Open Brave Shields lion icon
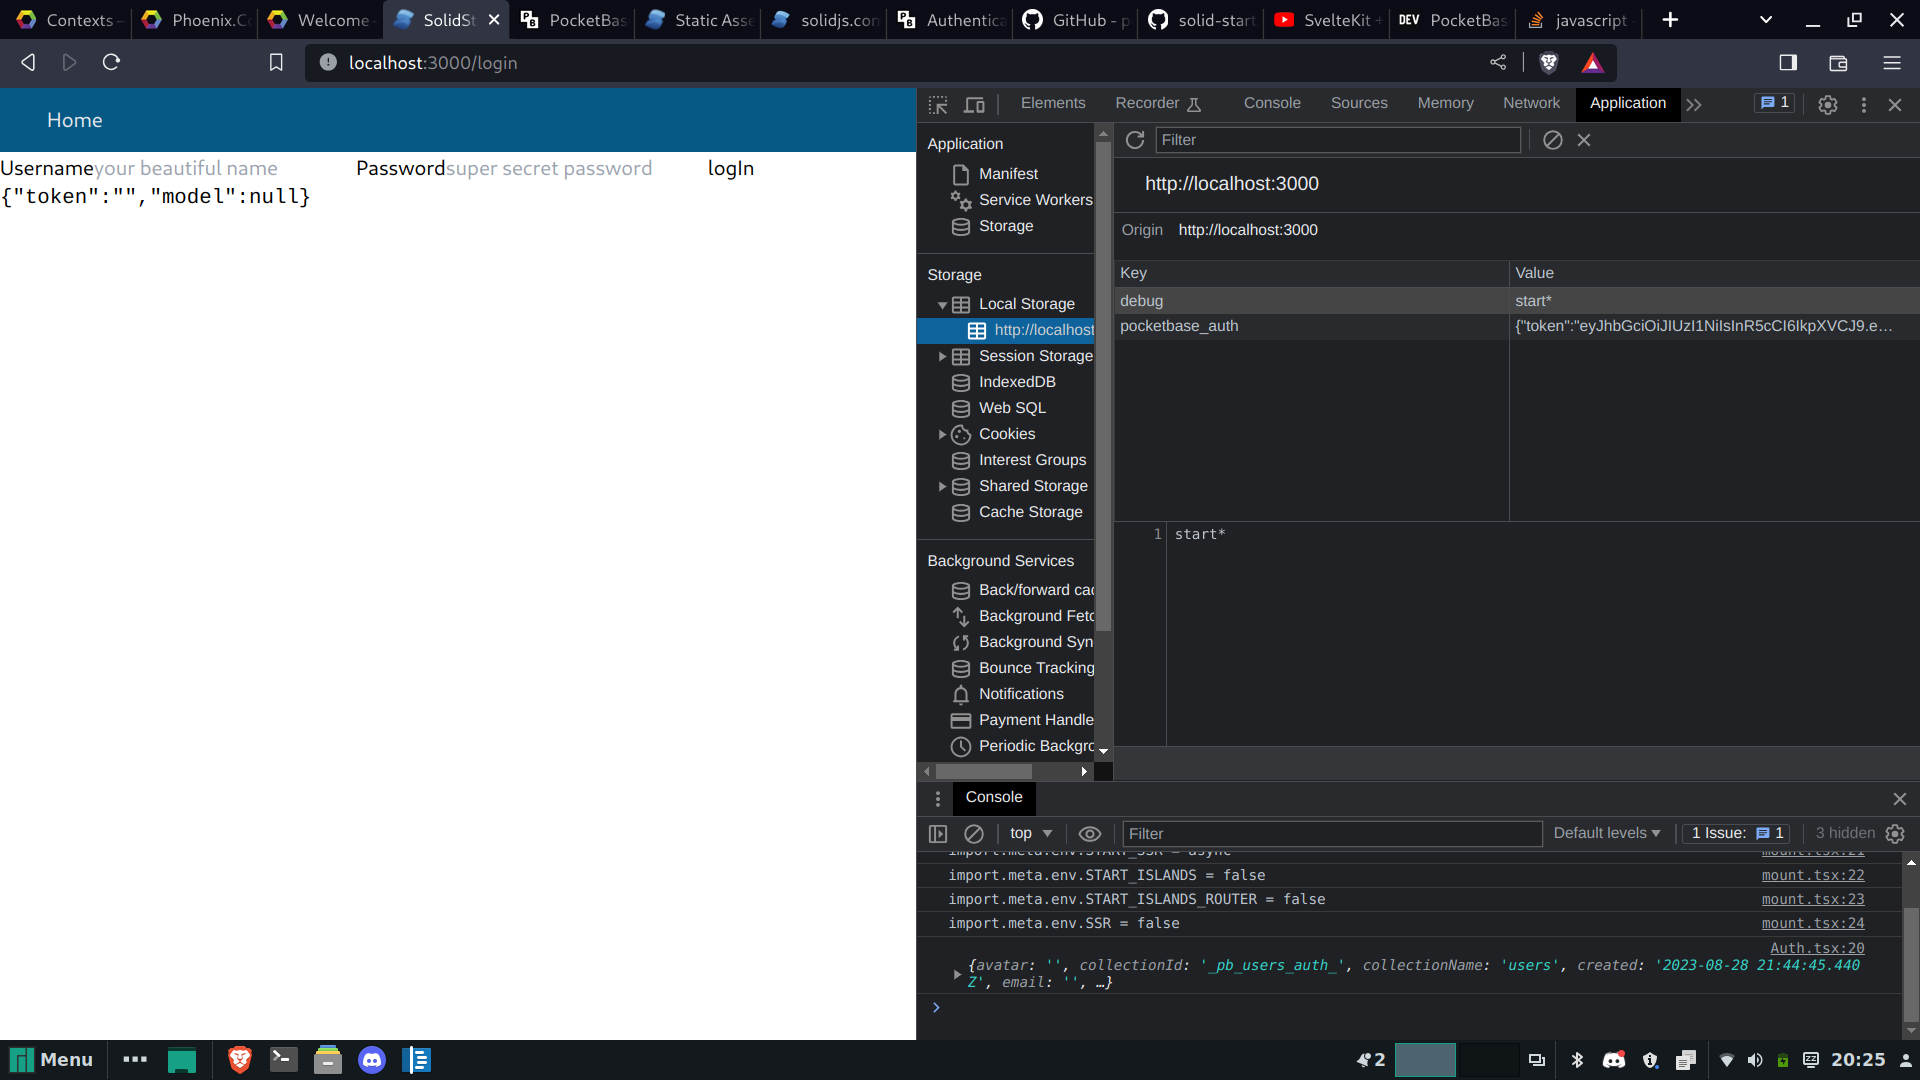 pyautogui.click(x=1549, y=62)
